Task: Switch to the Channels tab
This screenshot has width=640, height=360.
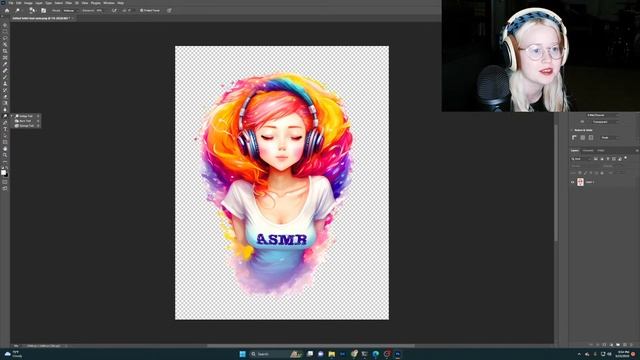Action: tap(588, 151)
